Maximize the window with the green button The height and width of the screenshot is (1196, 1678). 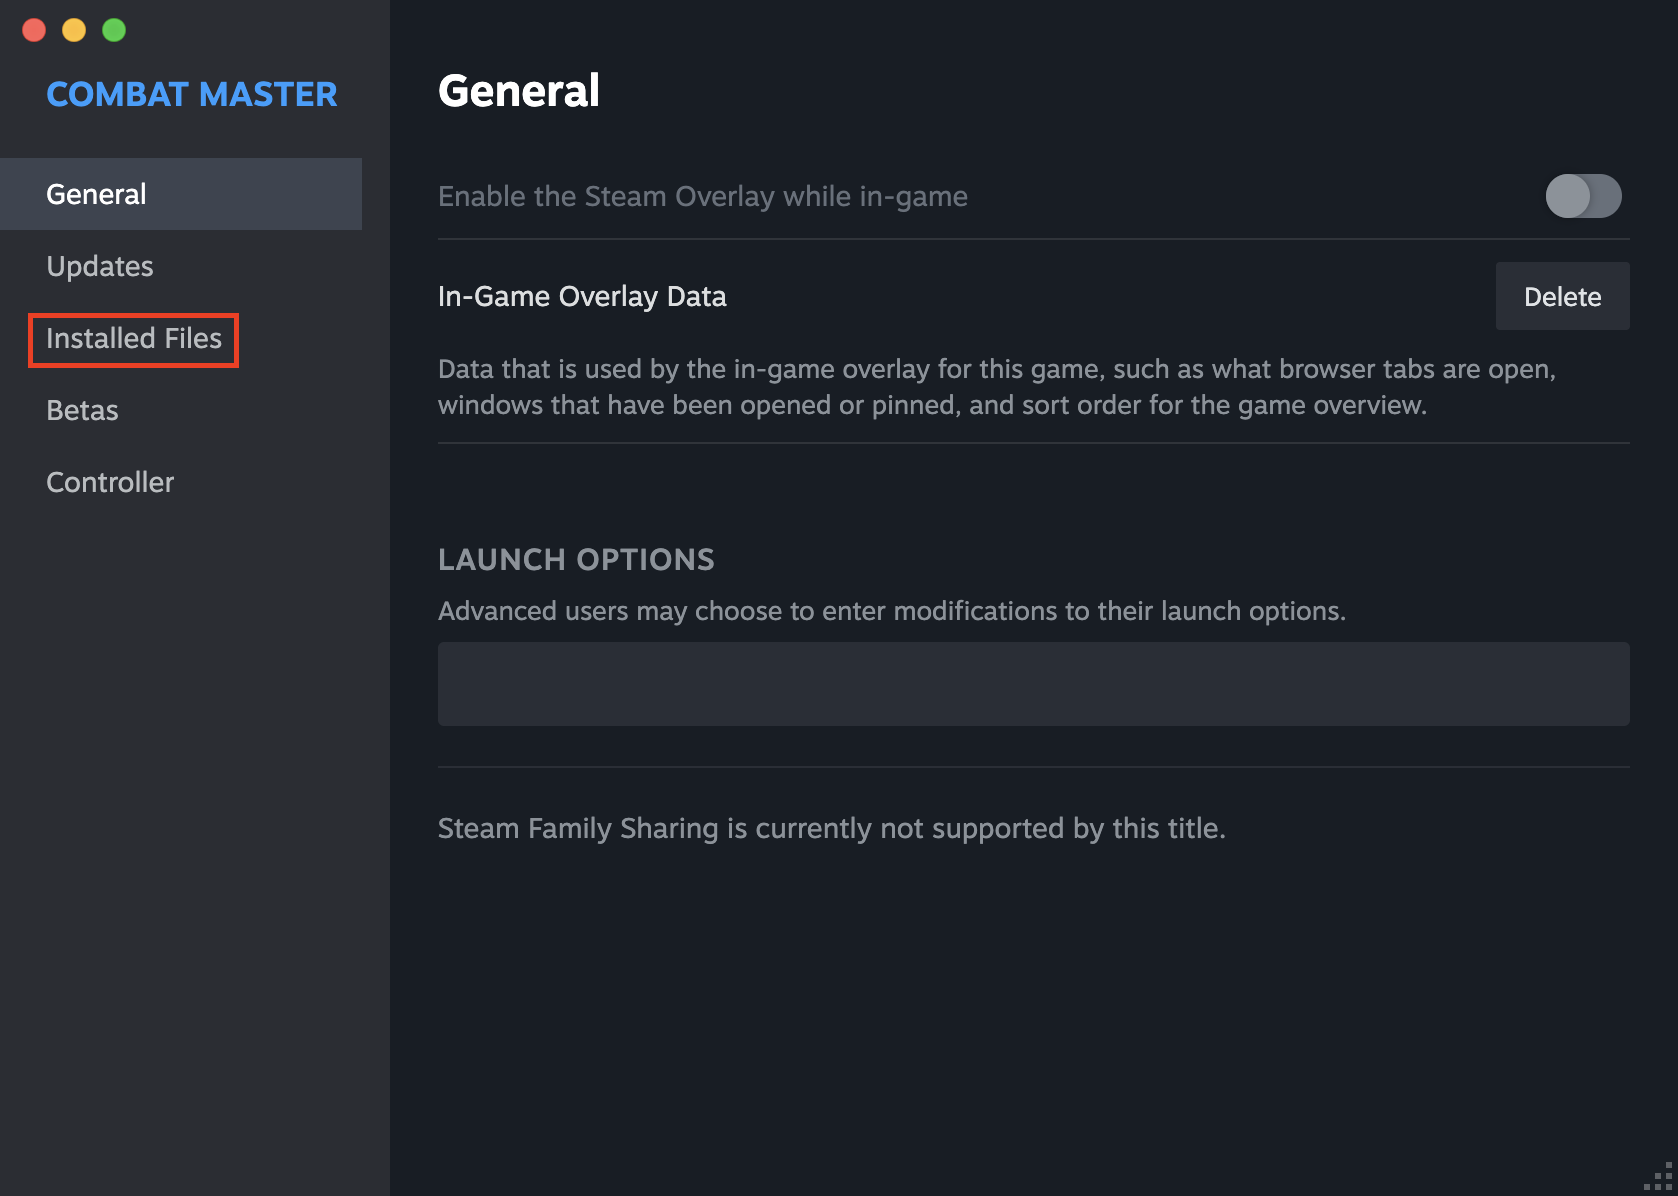(114, 30)
